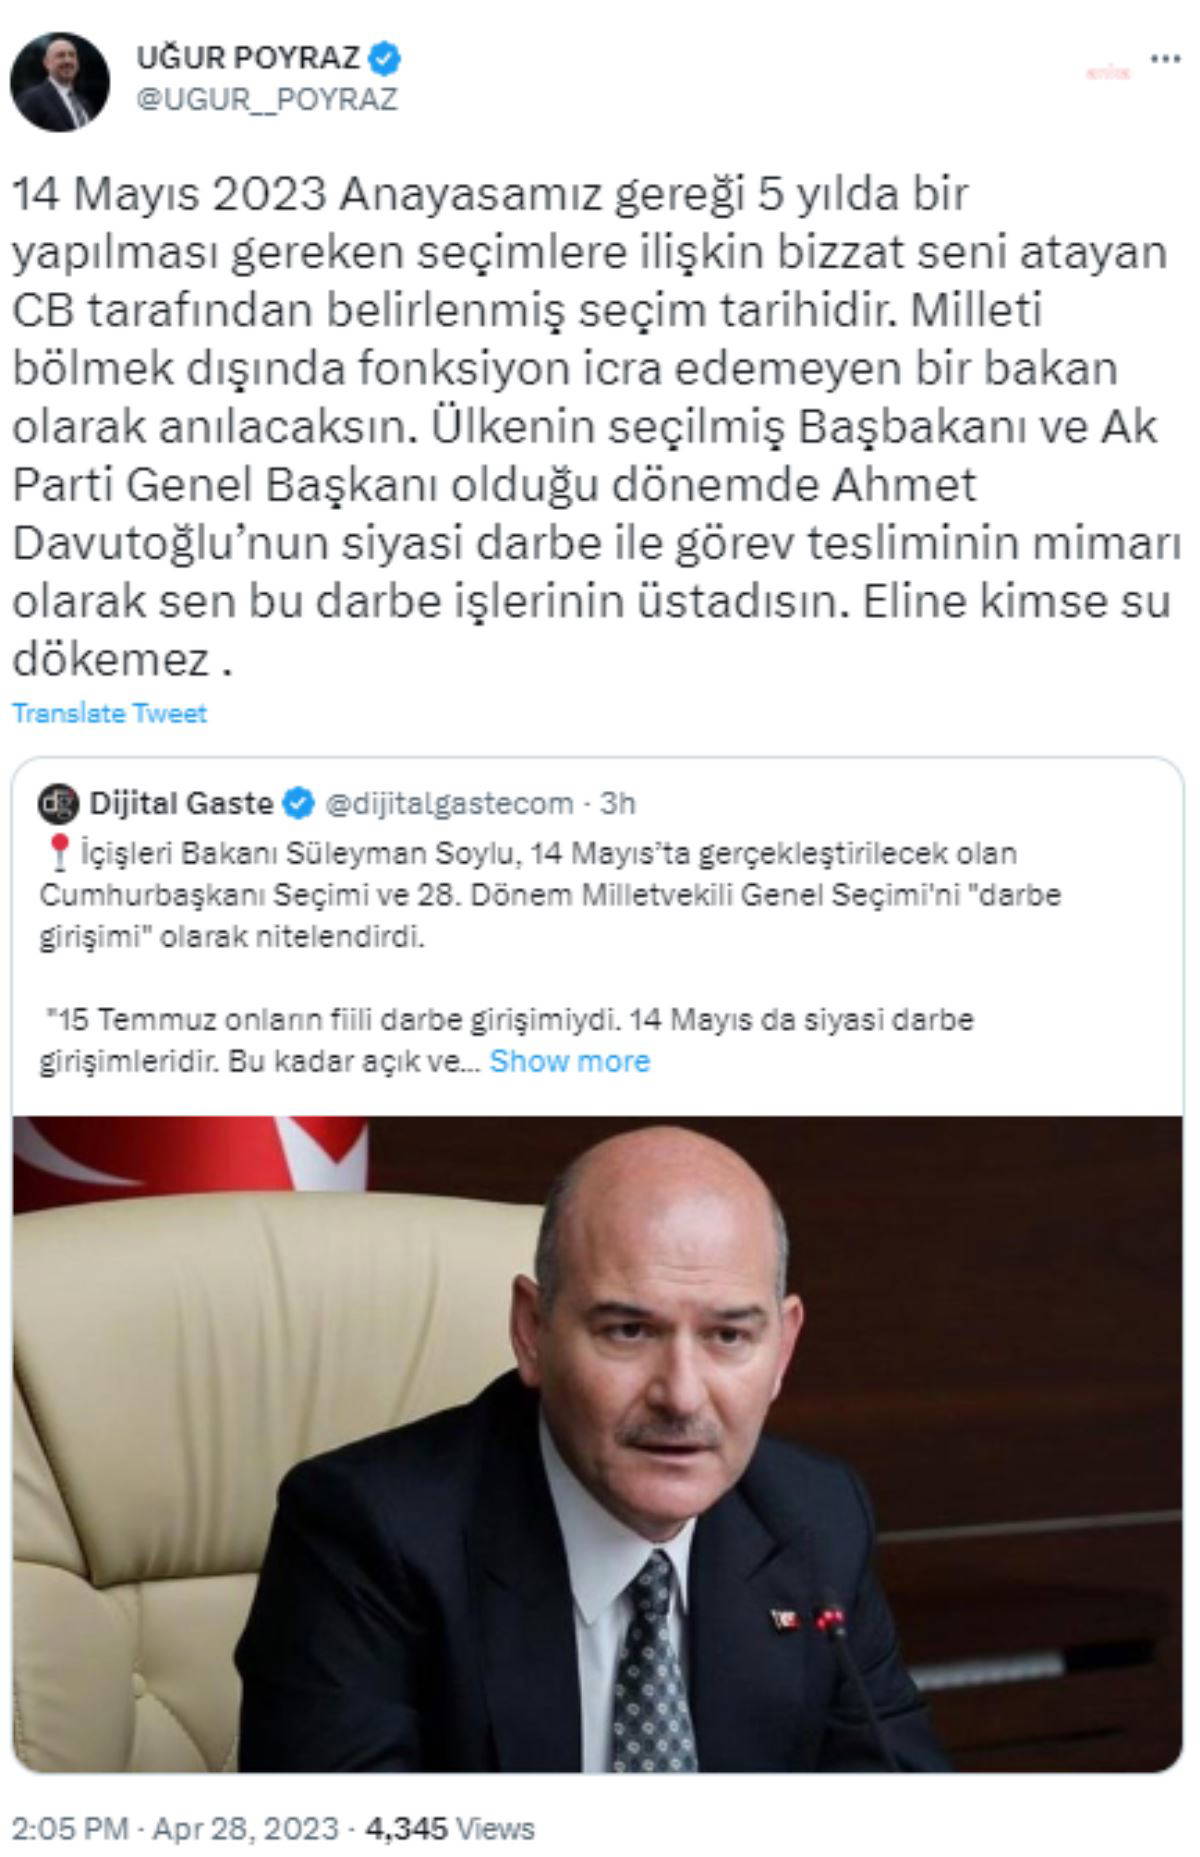Click the small watermark logo near the top right
This screenshot has height=1857, width=1200.
(1108, 73)
